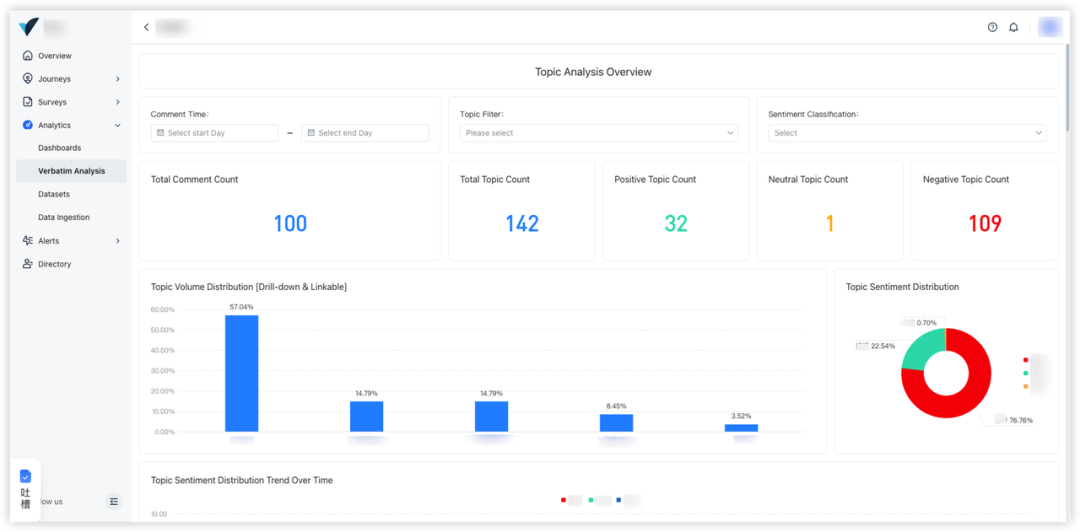Toggle the green legend item in donut chart
The height and width of the screenshot is (532, 1080).
[x=1026, y=373]
